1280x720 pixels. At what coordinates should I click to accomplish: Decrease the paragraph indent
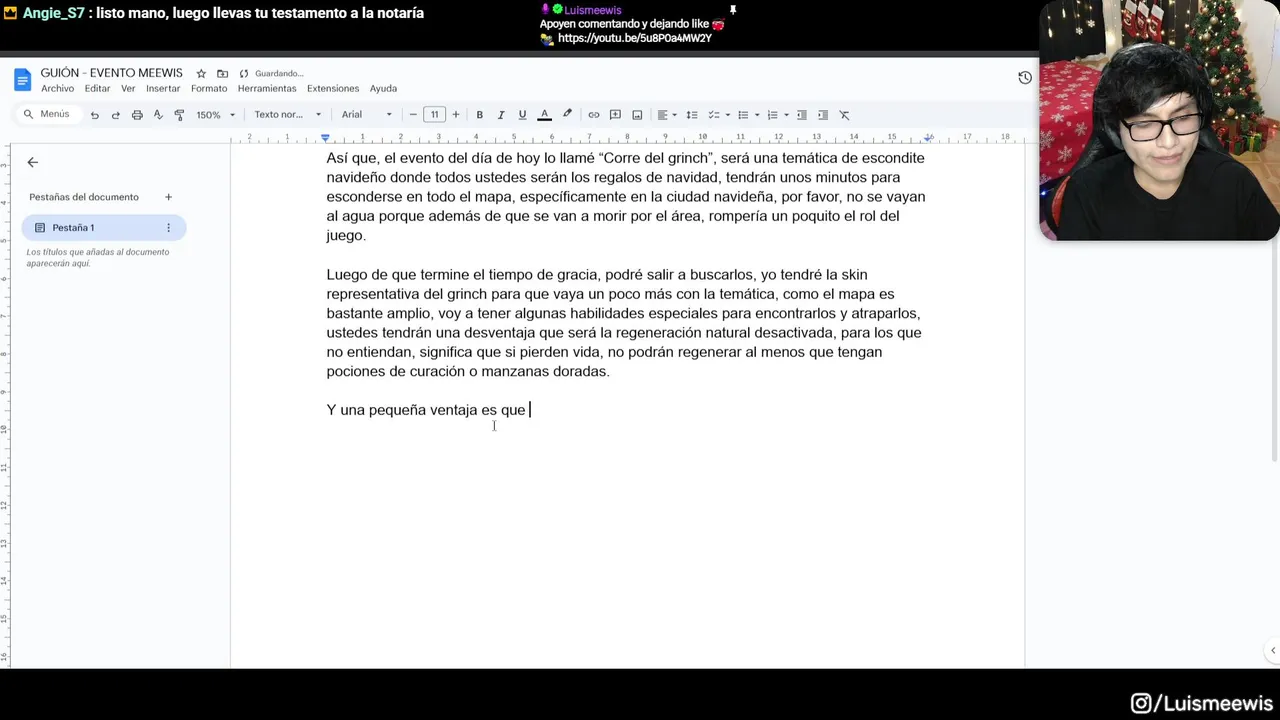click(801, 115)
